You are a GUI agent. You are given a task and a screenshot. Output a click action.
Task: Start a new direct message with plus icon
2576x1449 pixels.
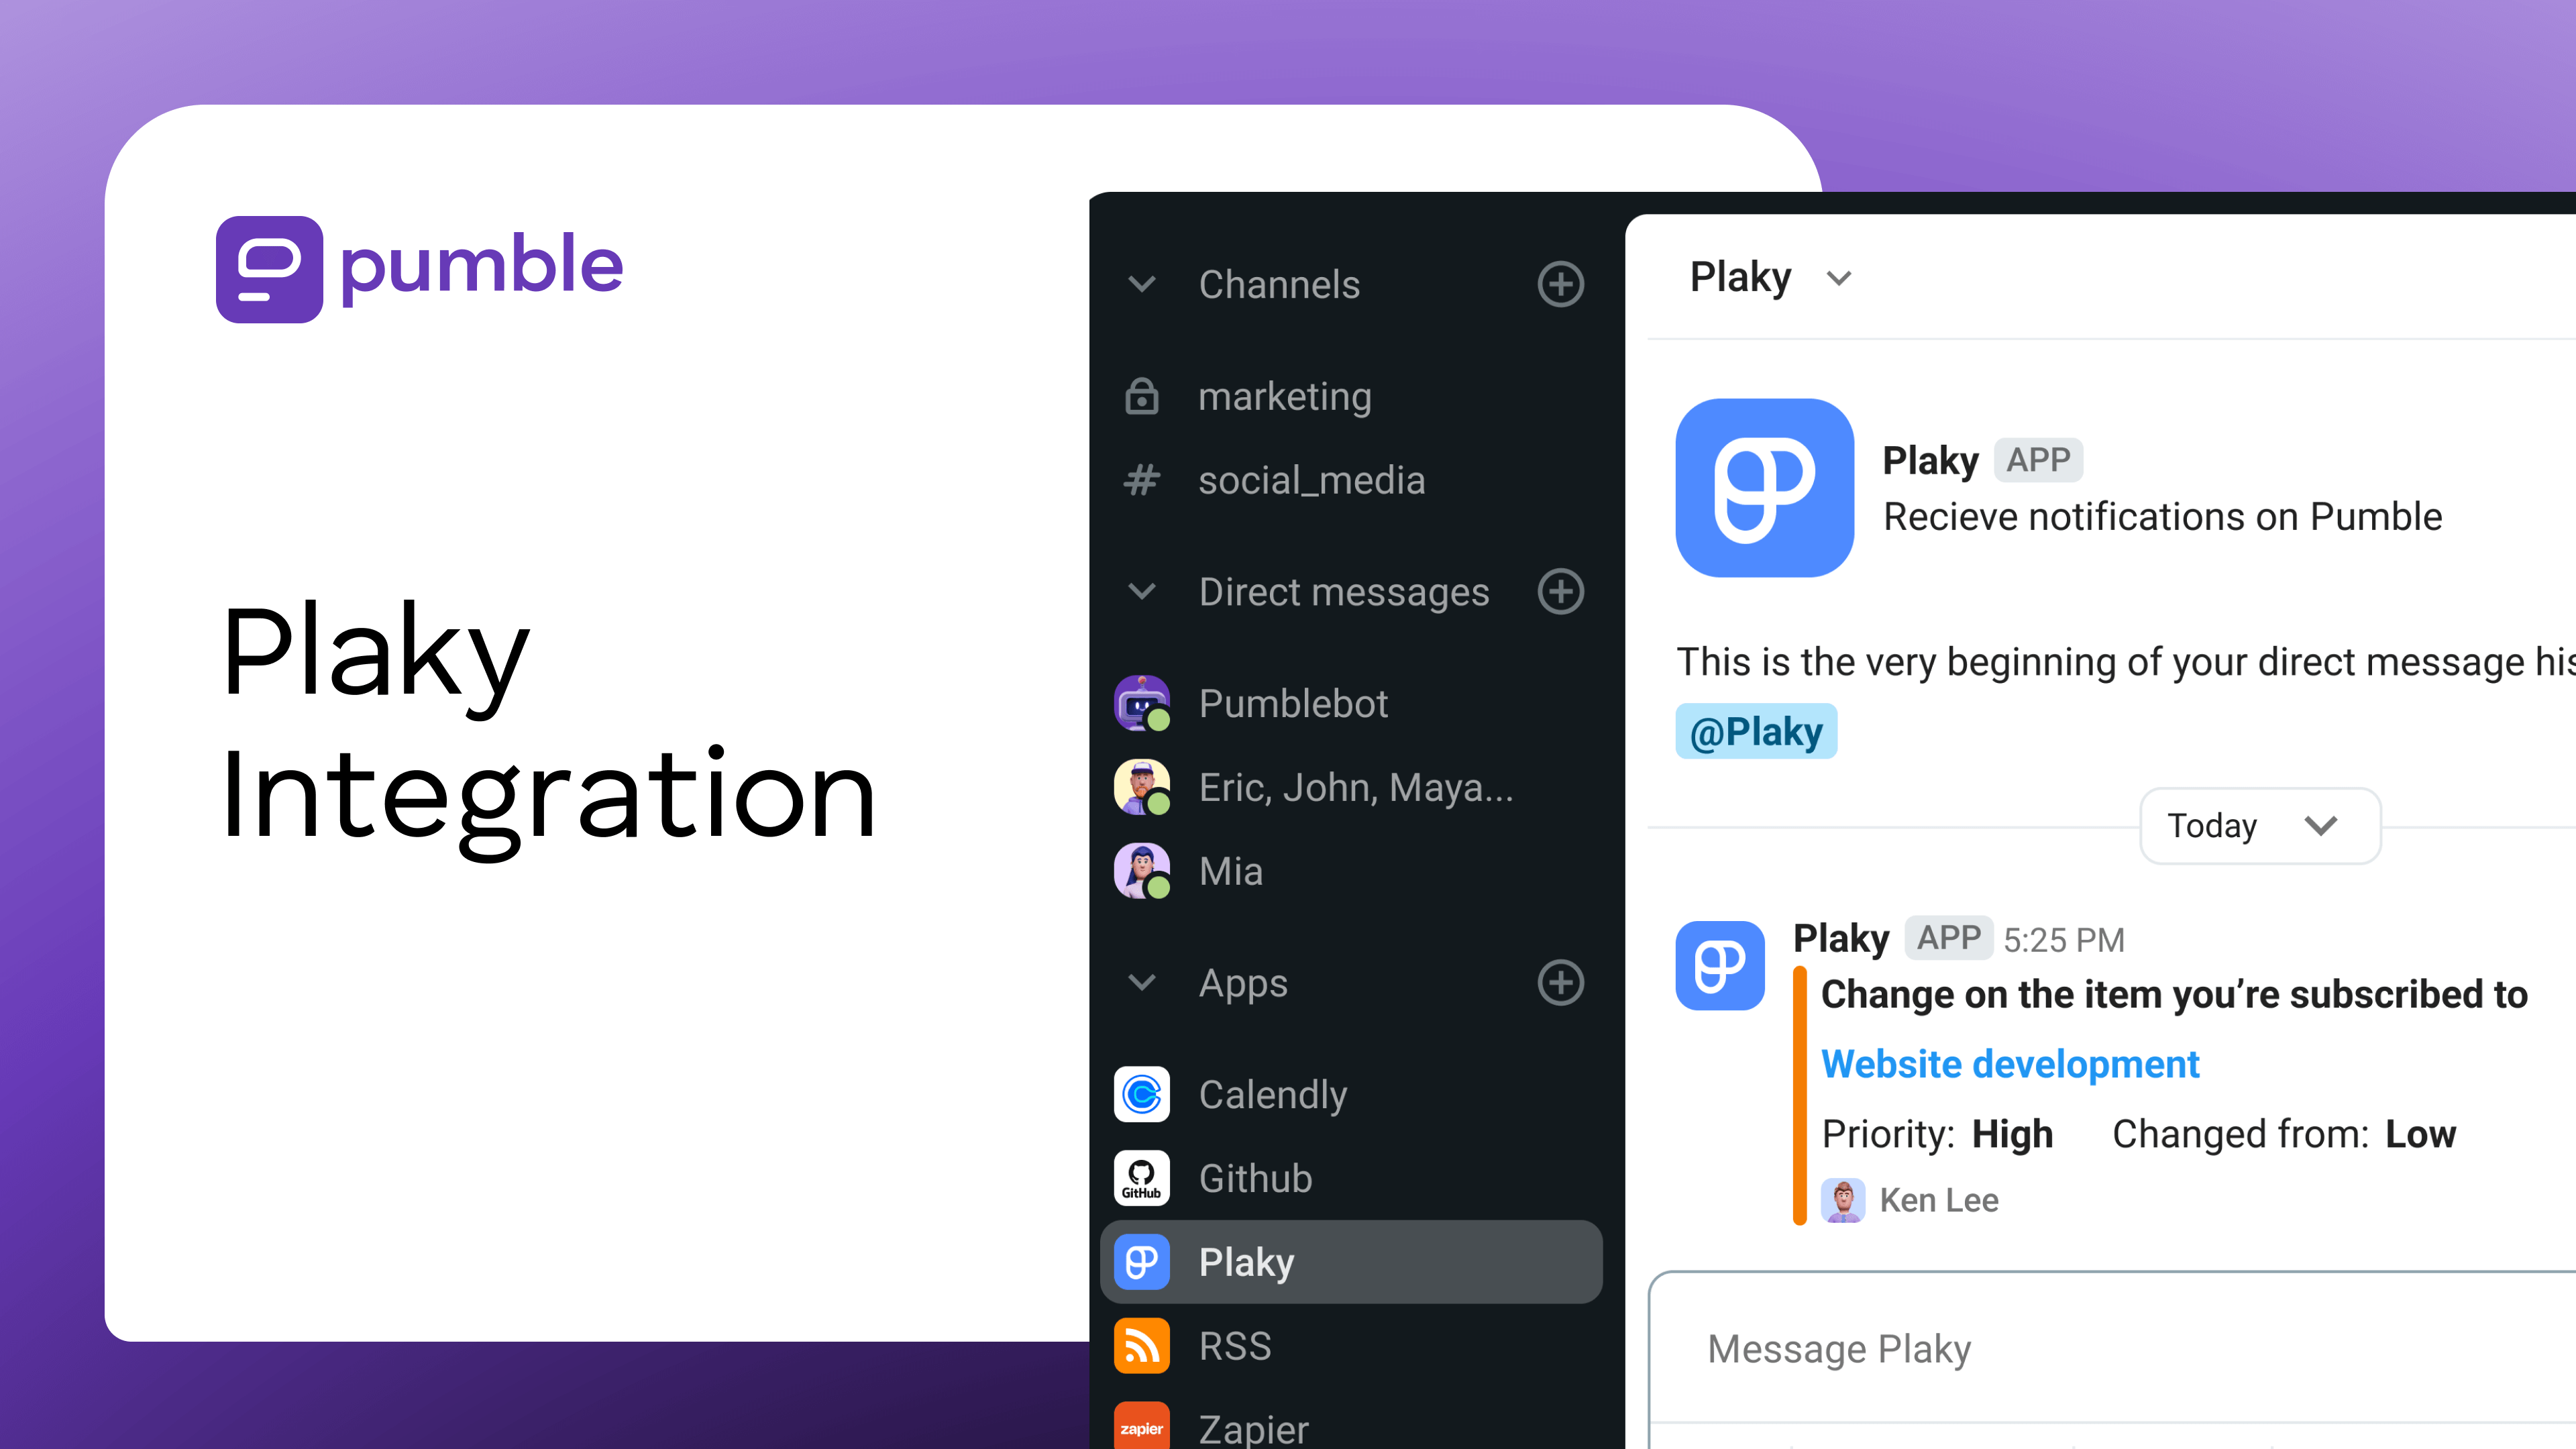click(1560, 591)
